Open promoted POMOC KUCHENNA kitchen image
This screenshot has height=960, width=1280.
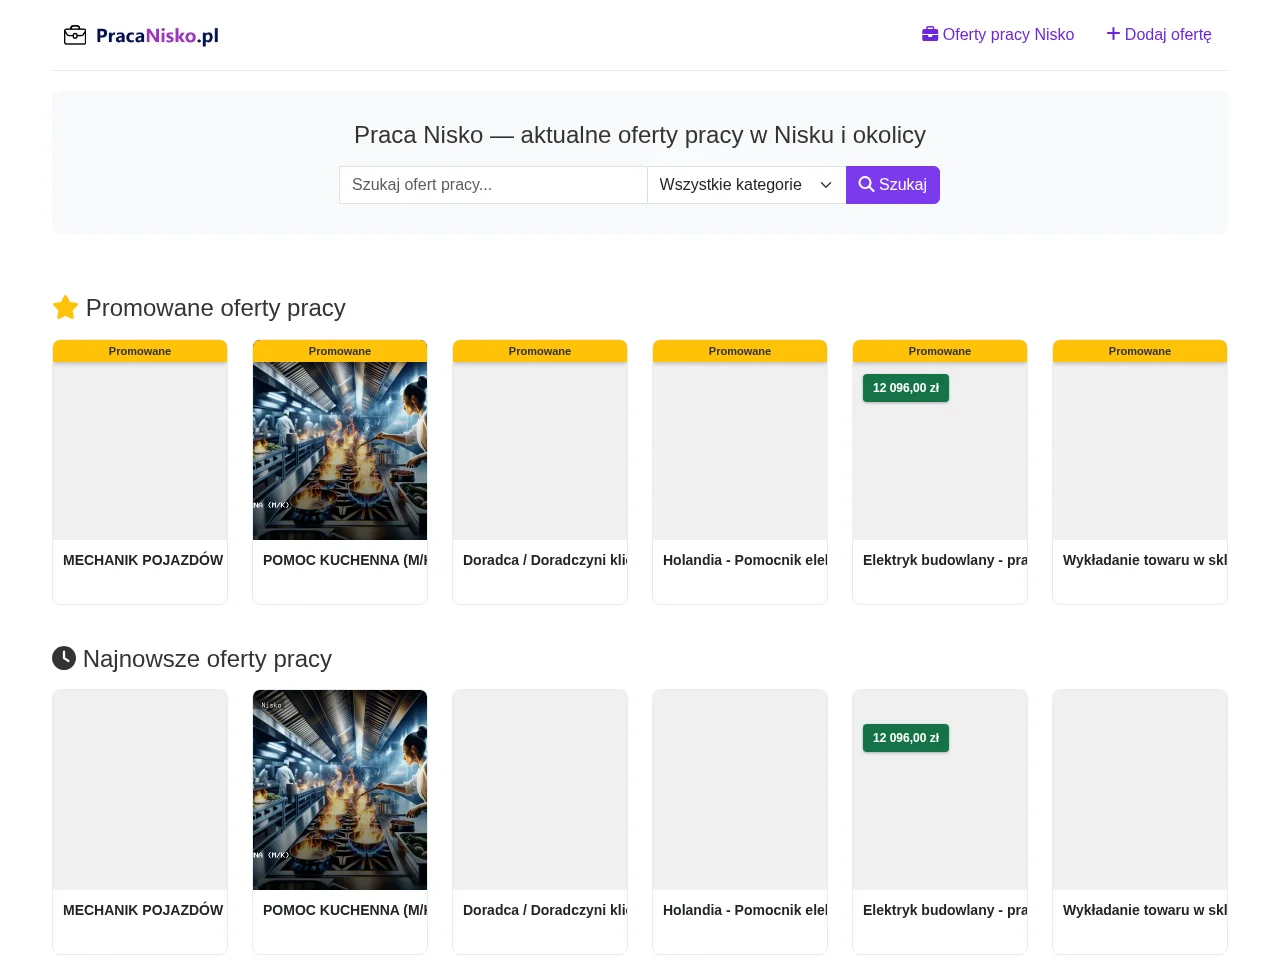340,451
